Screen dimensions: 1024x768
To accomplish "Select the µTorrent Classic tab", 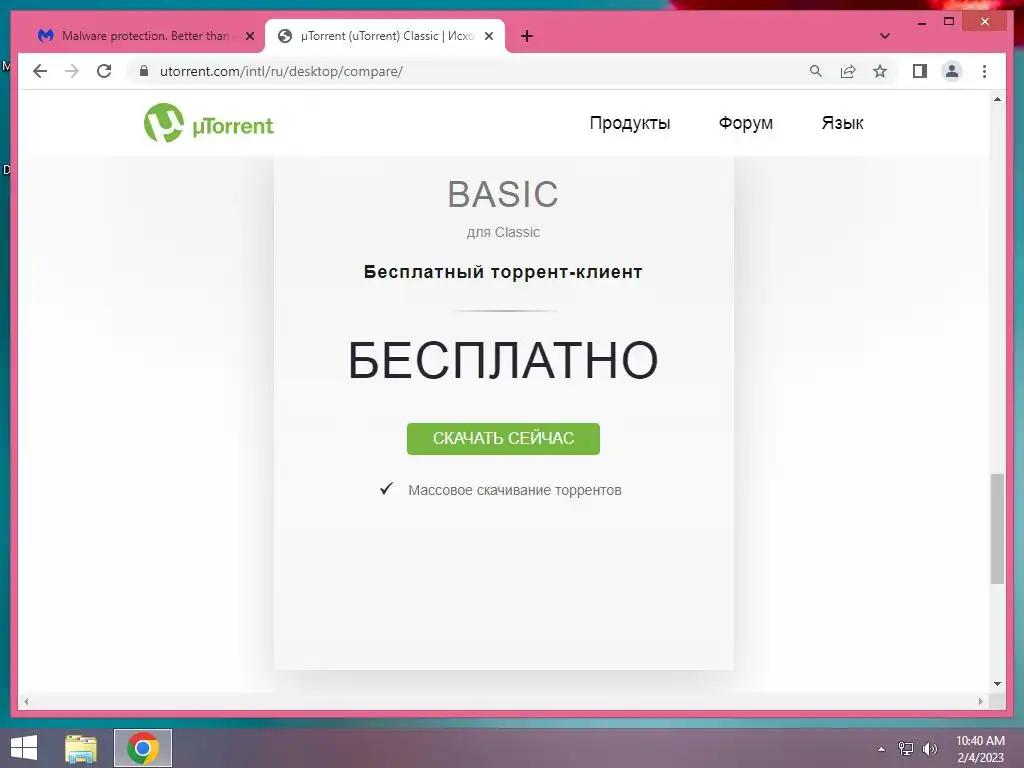I will pyautogui.click(x=385, y=36).
